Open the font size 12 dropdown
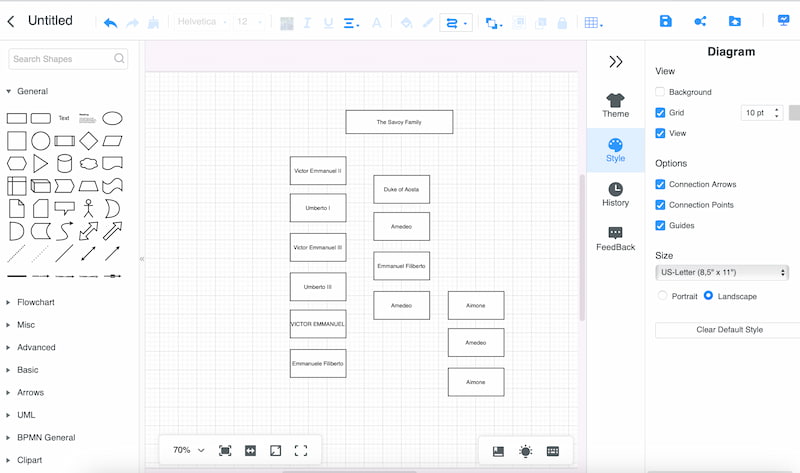 [249, 21]
